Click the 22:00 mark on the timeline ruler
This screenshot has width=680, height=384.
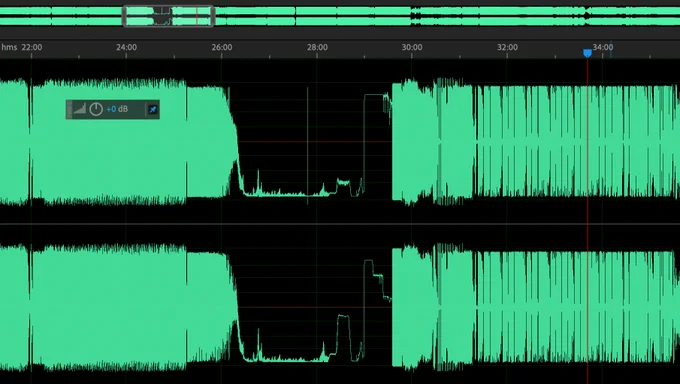(x=32, y=47)
